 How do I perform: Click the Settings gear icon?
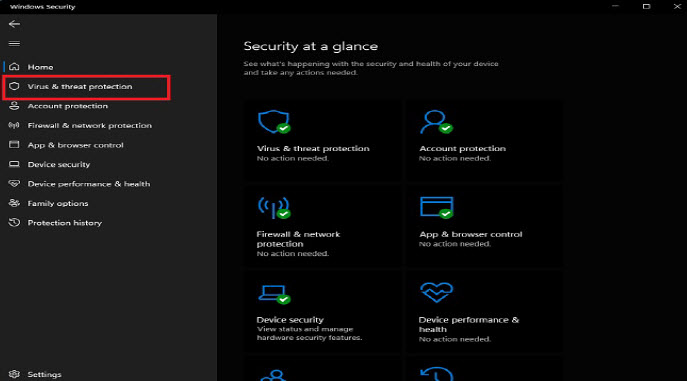[14, 374]
